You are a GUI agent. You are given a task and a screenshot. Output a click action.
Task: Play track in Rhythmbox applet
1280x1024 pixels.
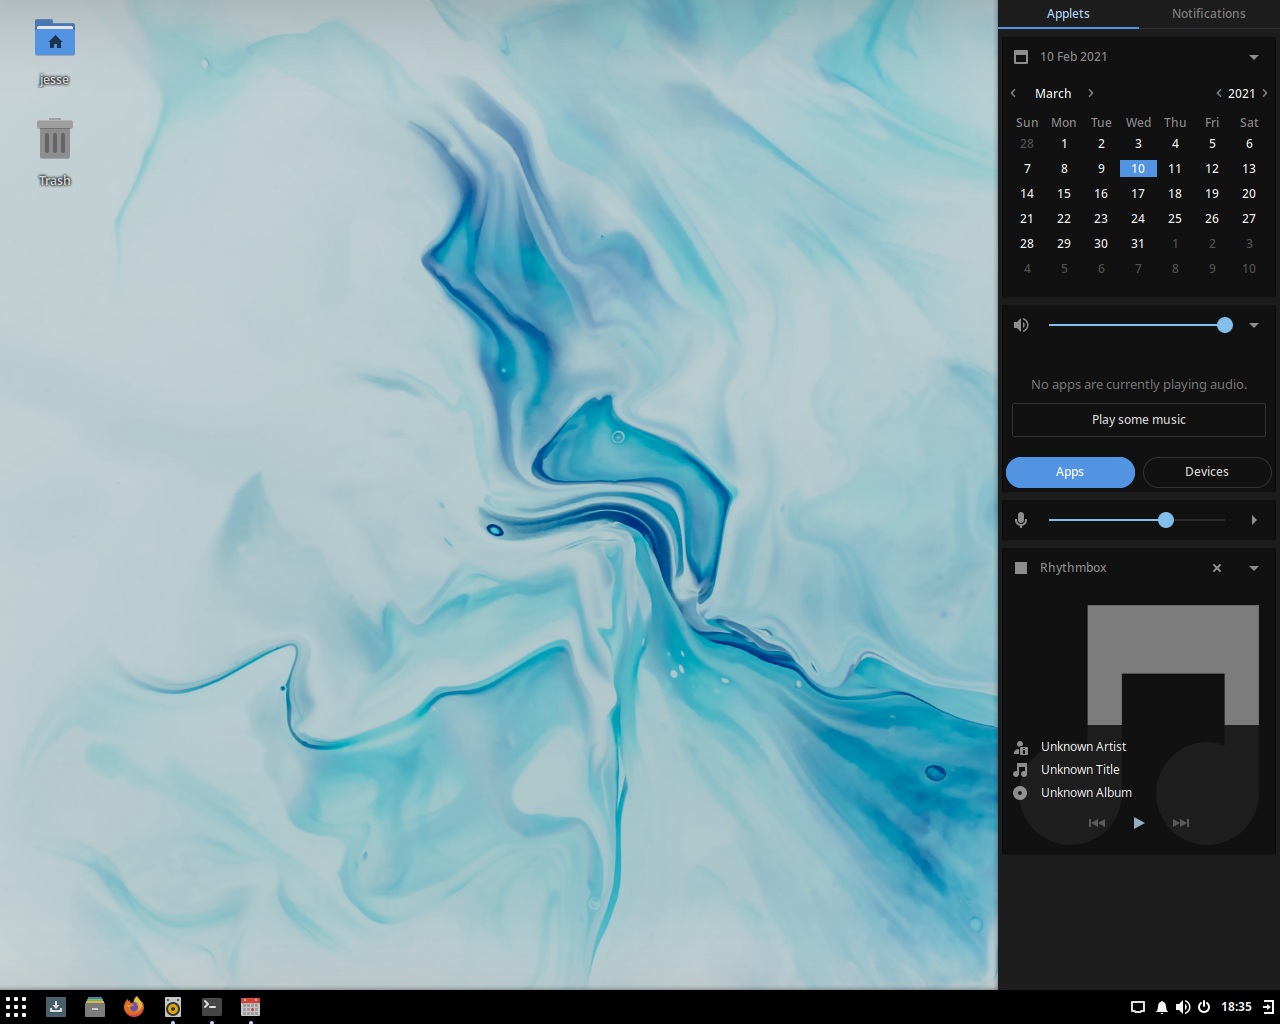tap(1139, 823)
